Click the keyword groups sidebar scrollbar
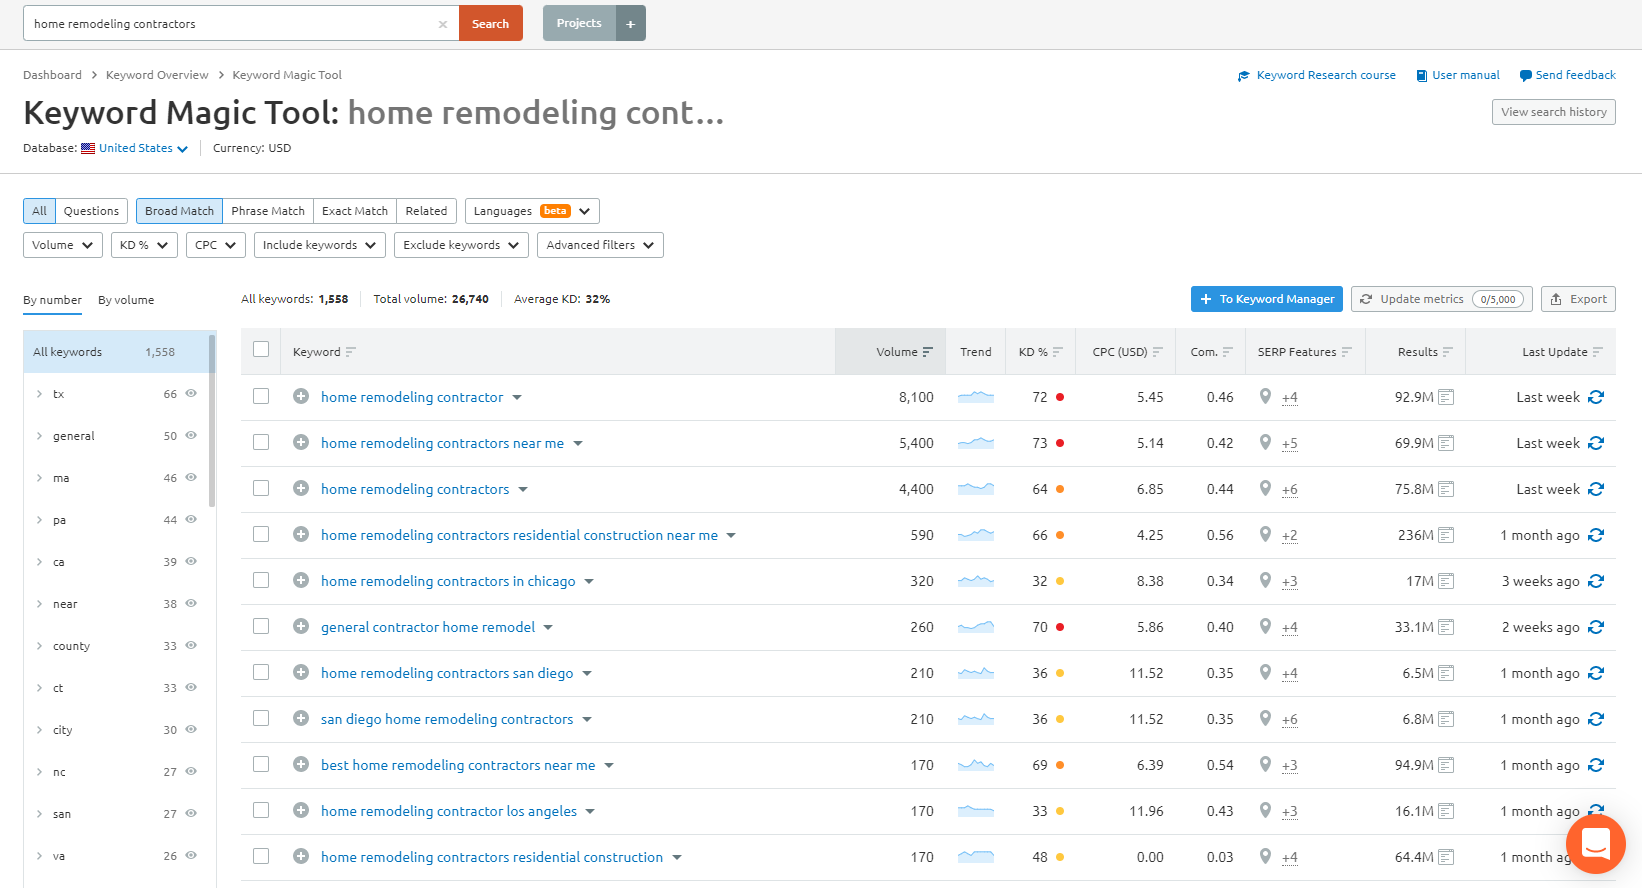The width and height of the screenshot is (1642, 888). (212, 420)
